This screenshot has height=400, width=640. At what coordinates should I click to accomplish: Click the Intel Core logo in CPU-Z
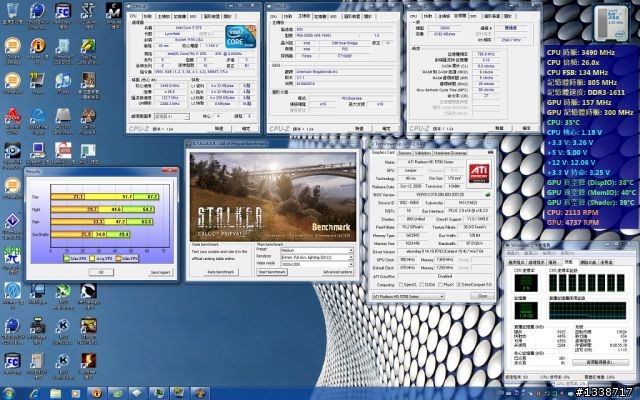click(240, 37)
